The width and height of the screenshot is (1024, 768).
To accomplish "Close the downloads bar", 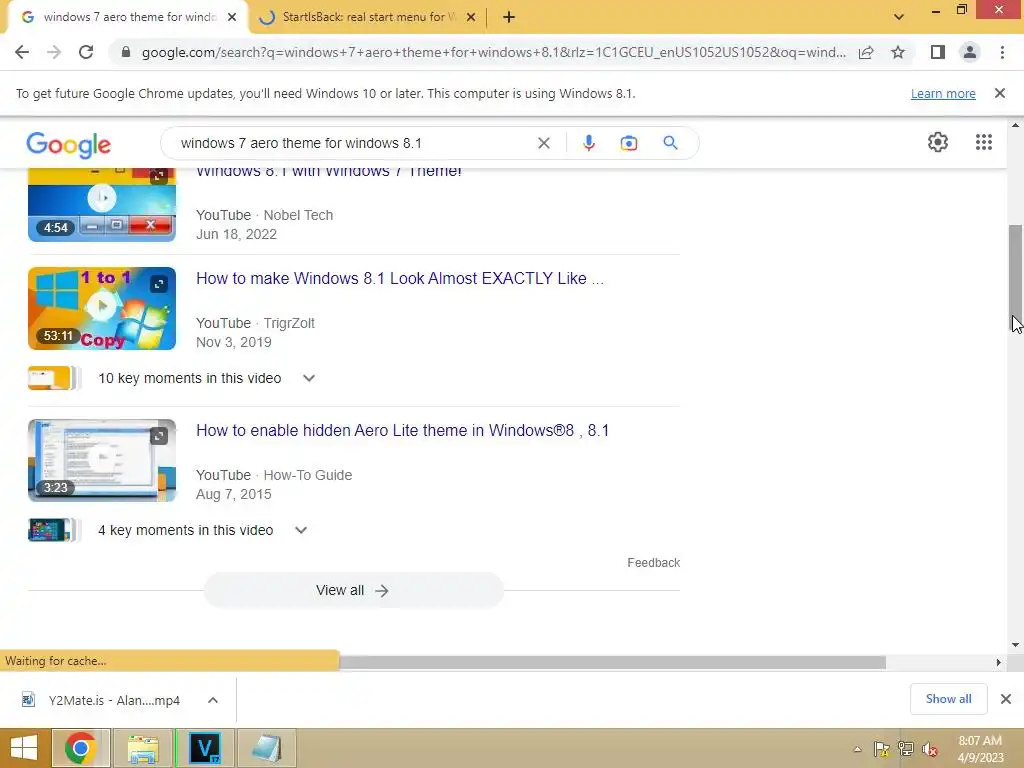I will (1006, 699).
